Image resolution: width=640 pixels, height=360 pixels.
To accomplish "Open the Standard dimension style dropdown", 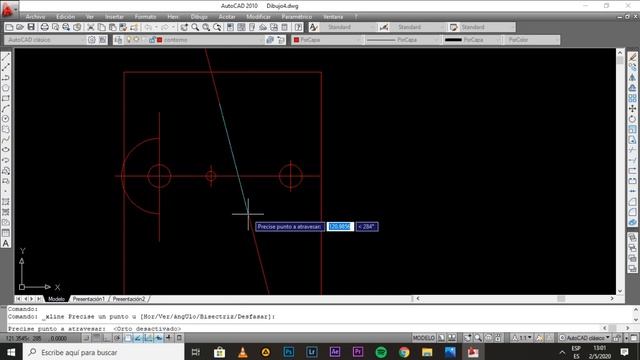I will [417, 27].
